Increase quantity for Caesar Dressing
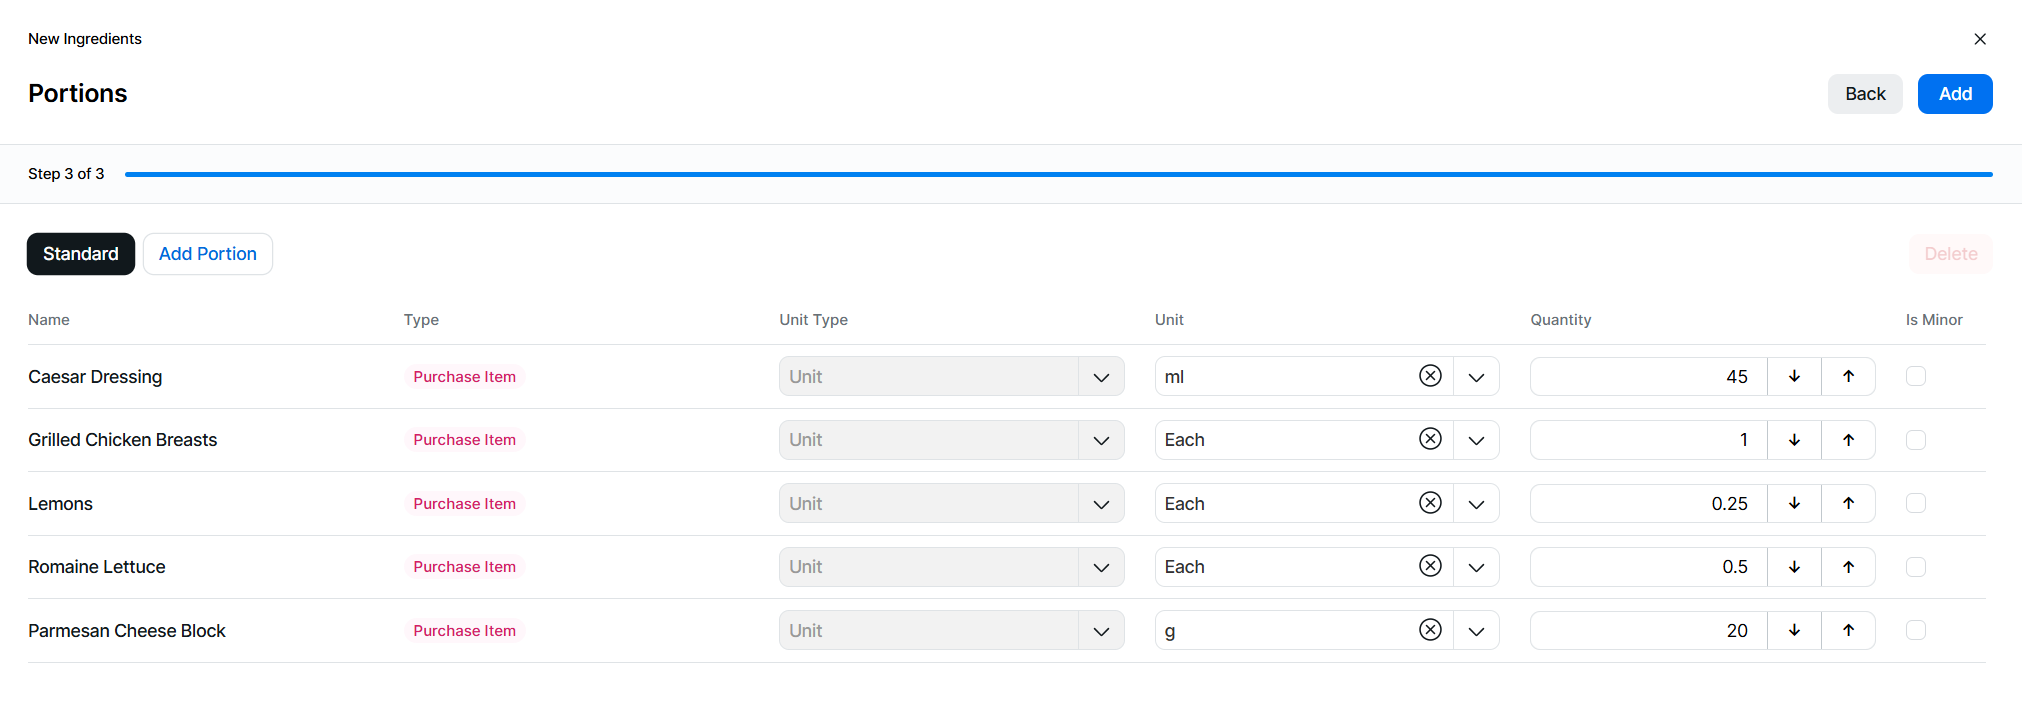2022x710 pixels. click(1848, 376)
